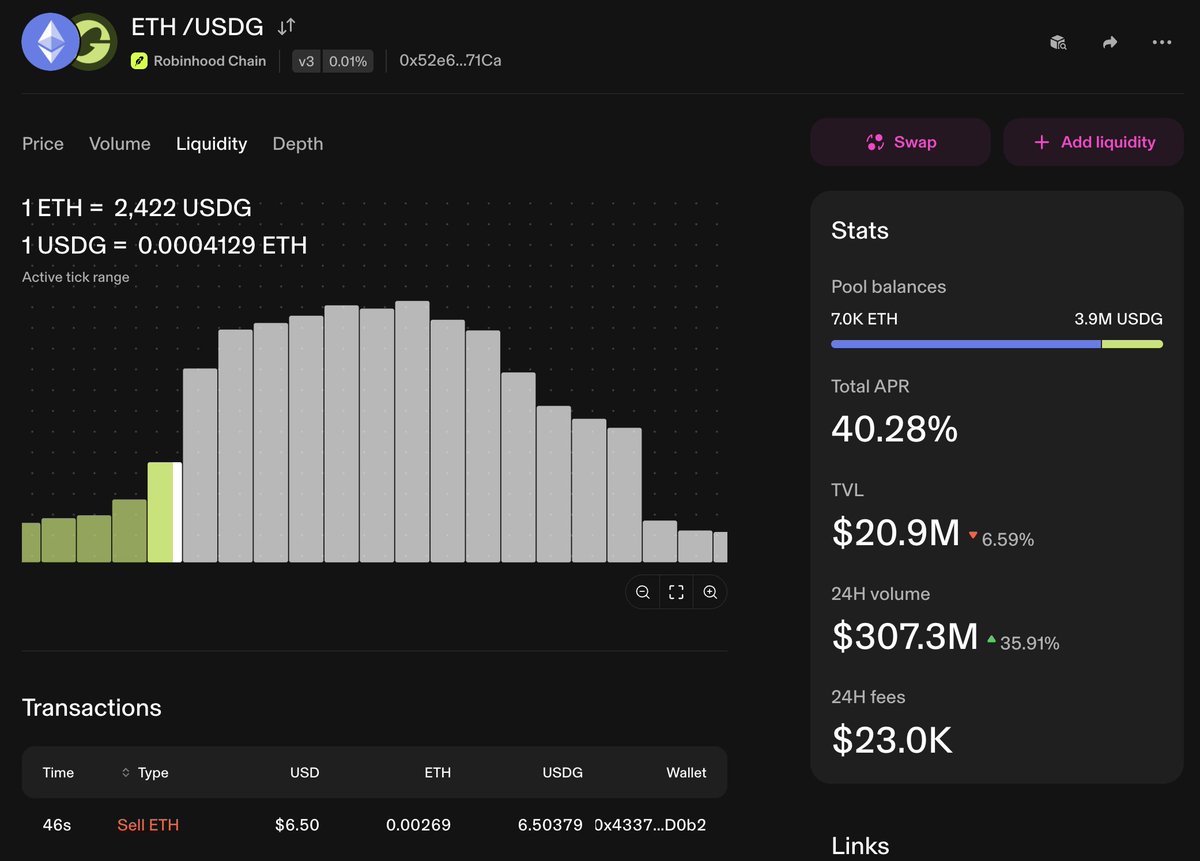The width and height of the screenshot is (1200, 861).
Task: Click the sort arrows beside Type column
Action: (x=126, y=773)
